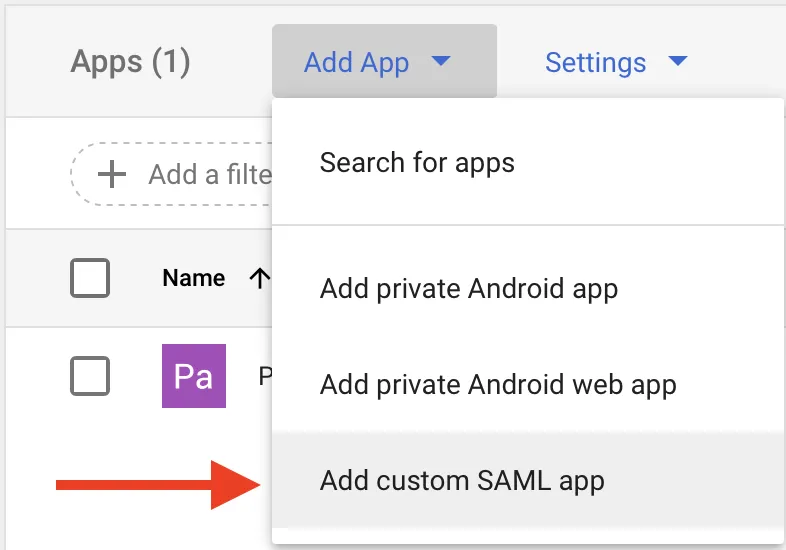Select Add private Android app

pyautogui.click(x=468, y=289)
